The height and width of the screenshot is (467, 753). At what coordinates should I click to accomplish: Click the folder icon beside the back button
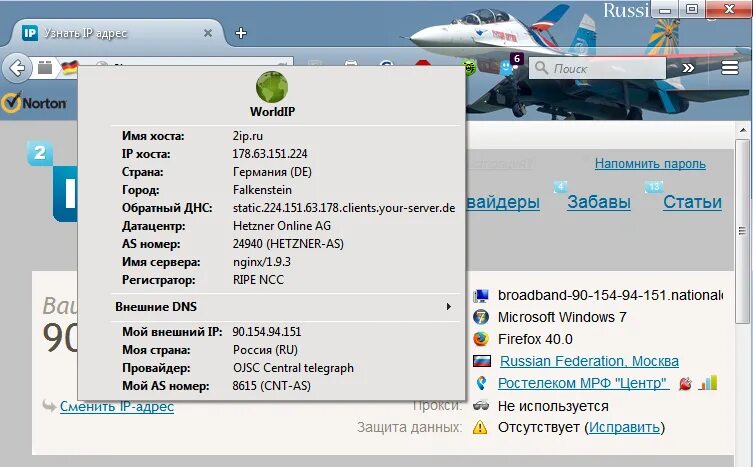click(x=45, y=68)
